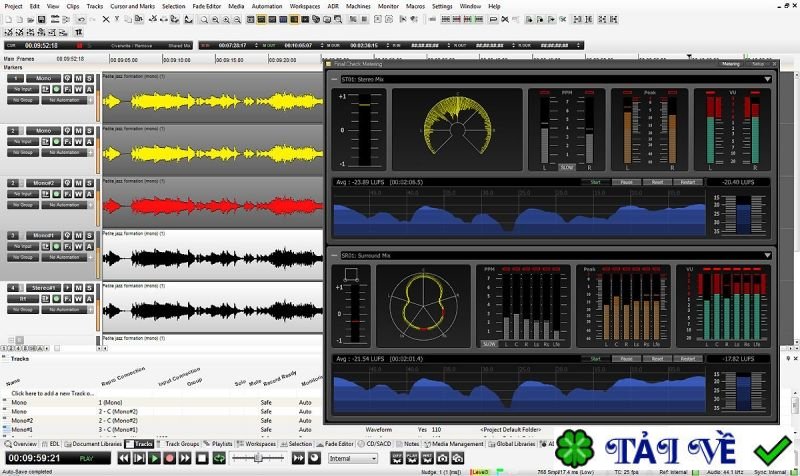
Task: Click Restart in the Surround Mix loudness section
Action: coord(688,359)
